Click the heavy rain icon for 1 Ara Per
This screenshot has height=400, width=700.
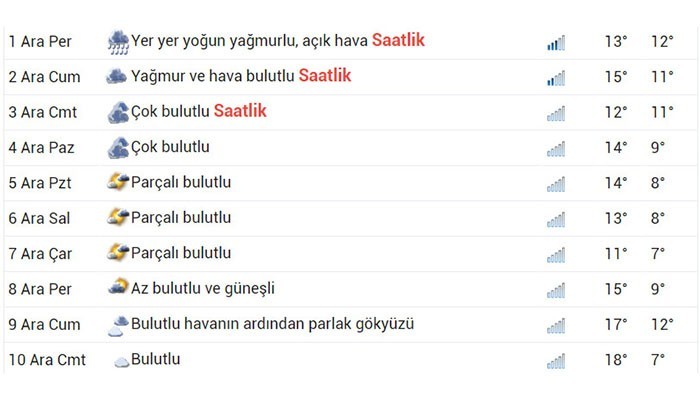pos(118,42)
